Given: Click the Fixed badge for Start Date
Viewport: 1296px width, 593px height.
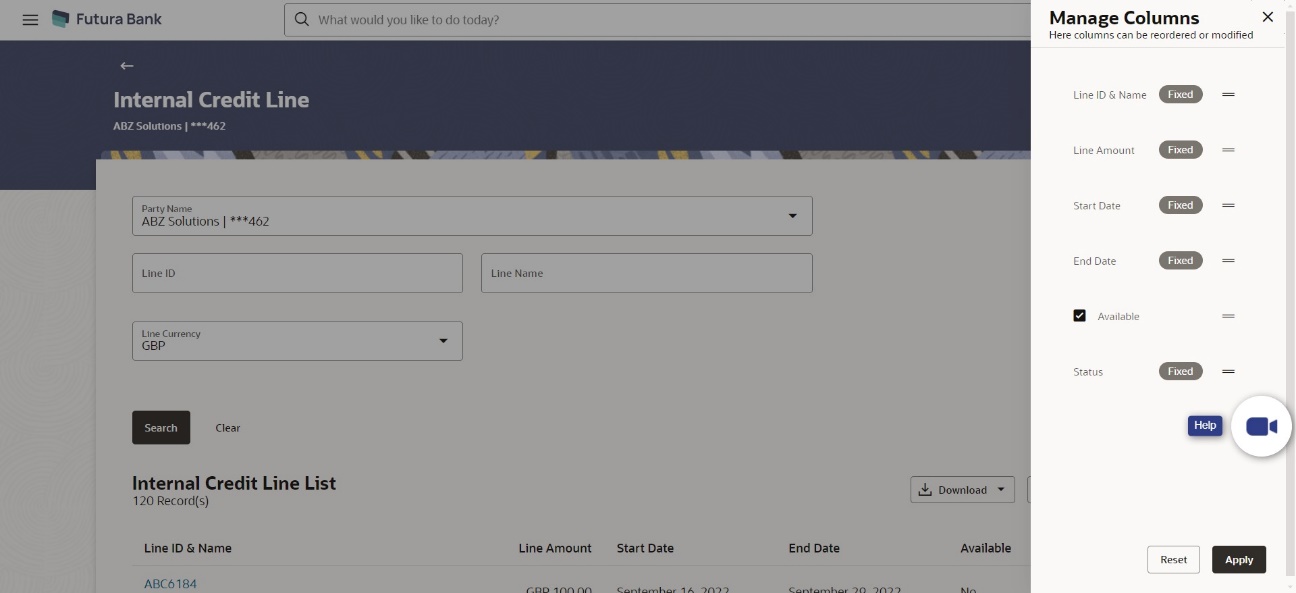Looking at the screenshot, I should [x=1180, y=205].
